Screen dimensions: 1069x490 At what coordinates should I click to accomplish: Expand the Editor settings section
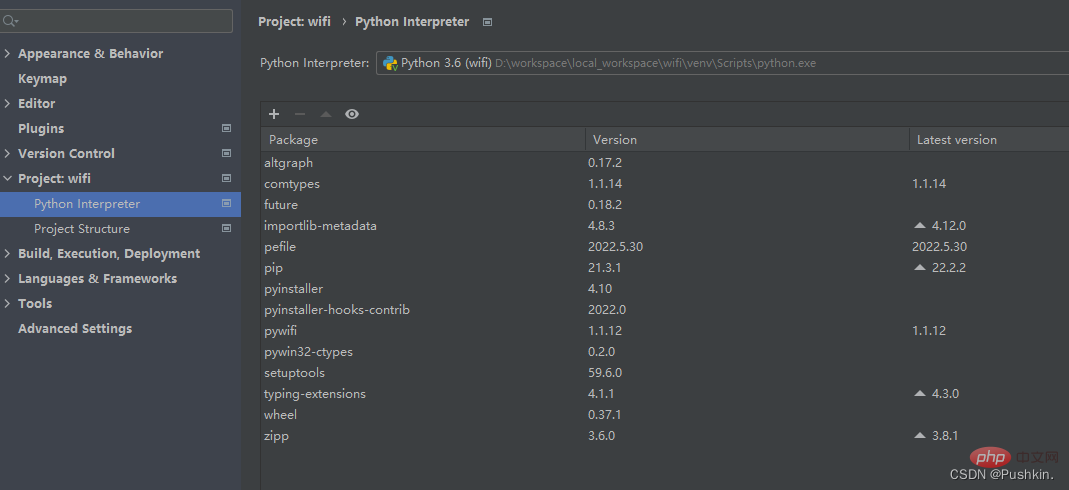[x=7, y=104]
